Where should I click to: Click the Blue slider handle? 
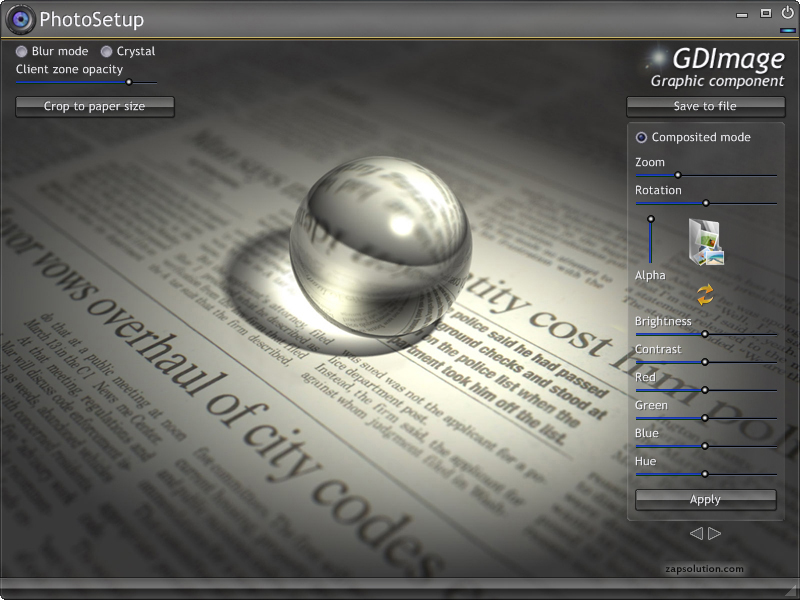click(705, 446)
